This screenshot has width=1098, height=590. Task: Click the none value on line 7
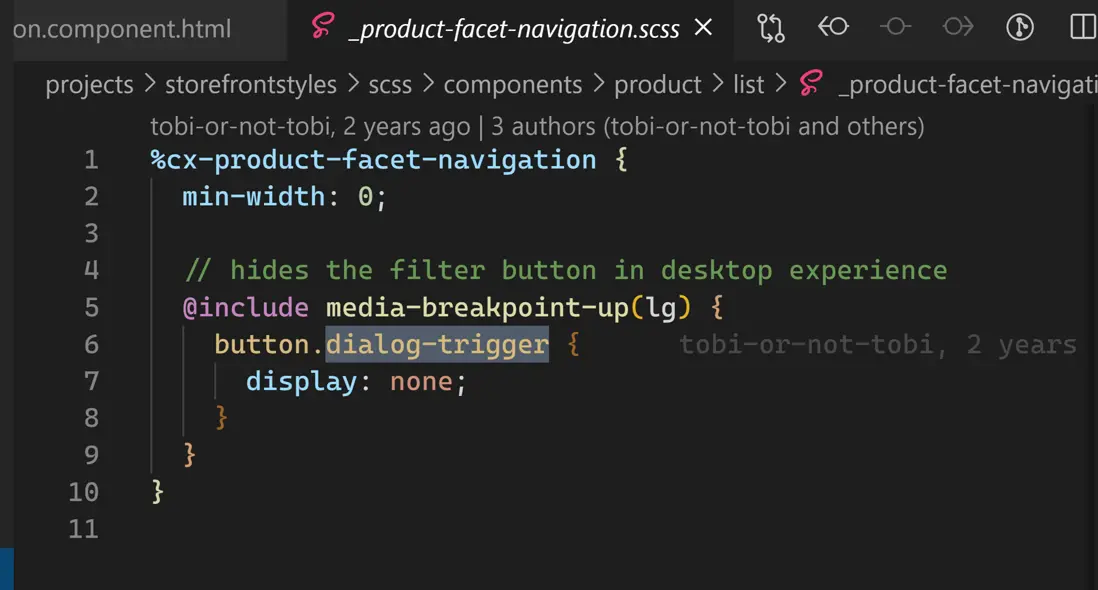coord(421,382)
